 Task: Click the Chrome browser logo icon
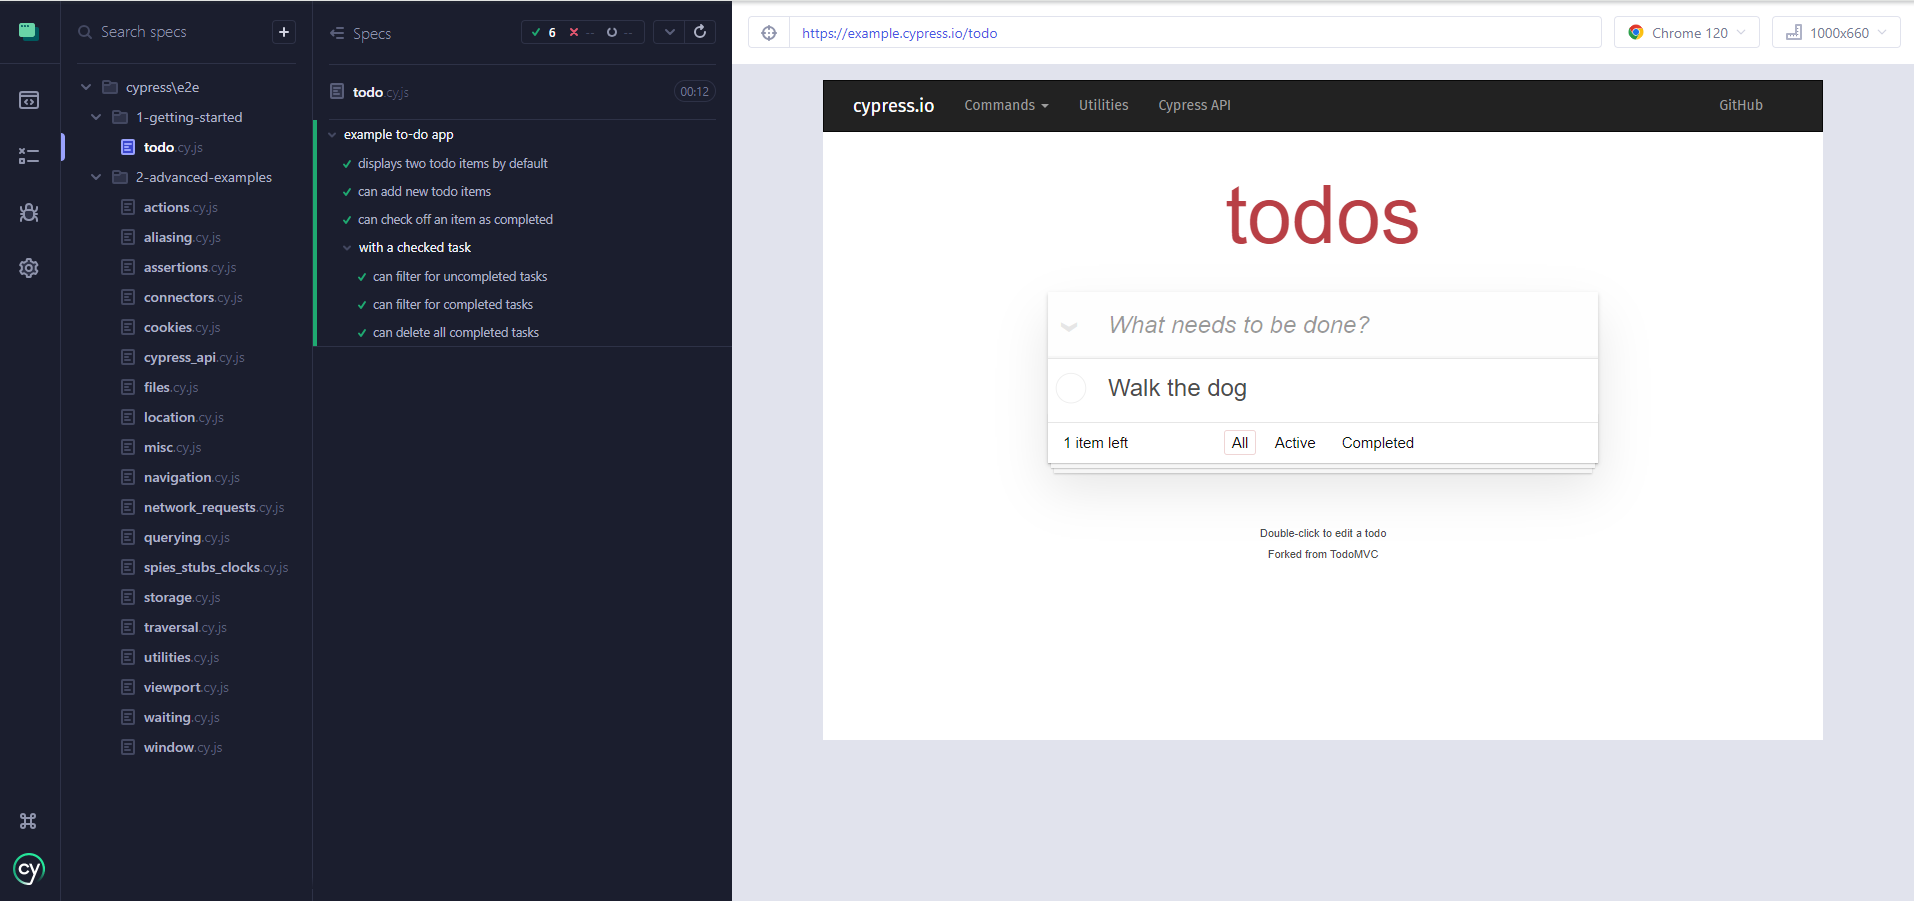1636,32
